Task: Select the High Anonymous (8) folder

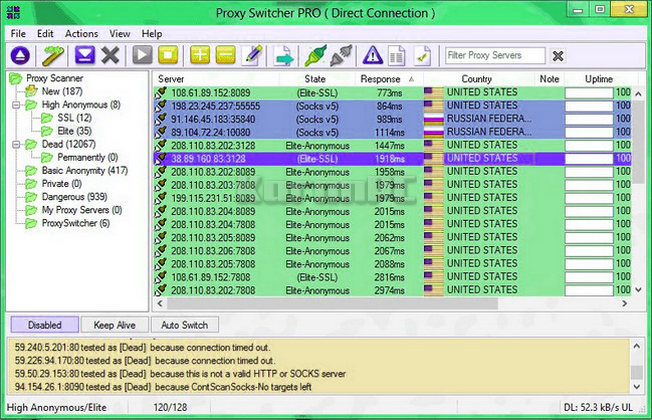Action: (81, 105)
